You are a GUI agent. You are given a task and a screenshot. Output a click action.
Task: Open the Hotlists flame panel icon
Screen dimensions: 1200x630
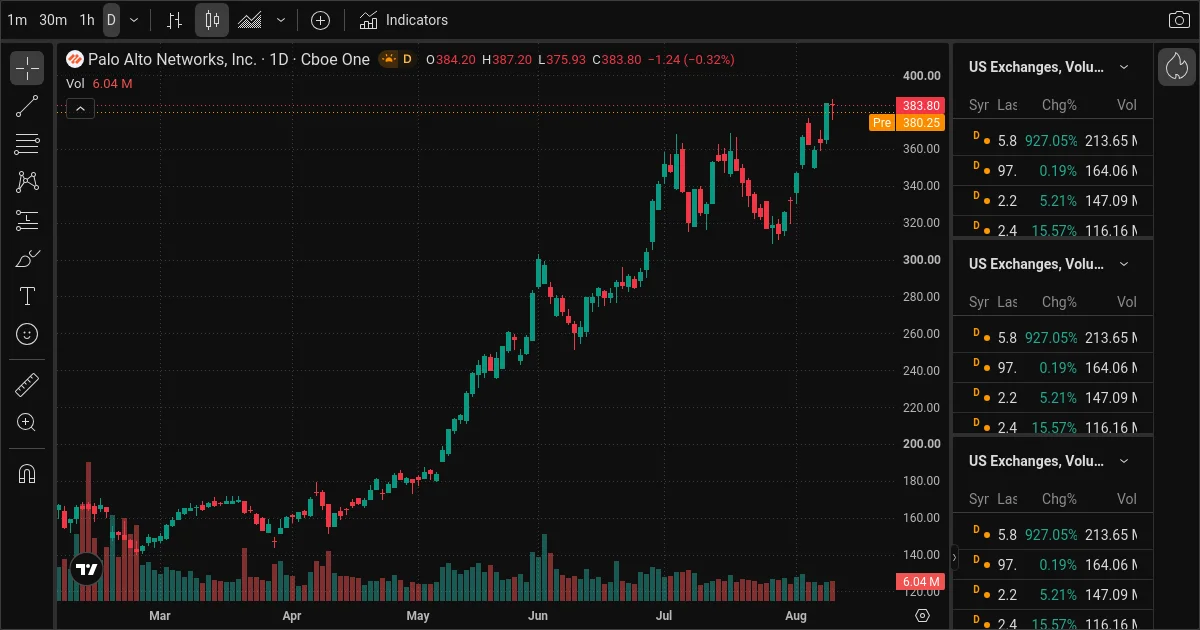(x=1177, y=67)
